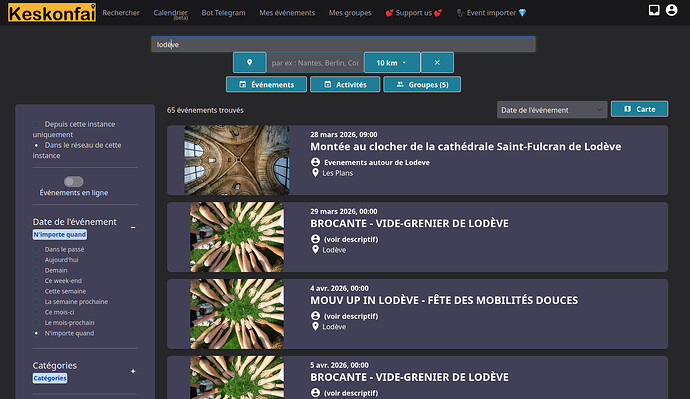The height and width of the screenshot is (399, 690).
Task: Show results on Carte map
Action: (x=639, y=109)
